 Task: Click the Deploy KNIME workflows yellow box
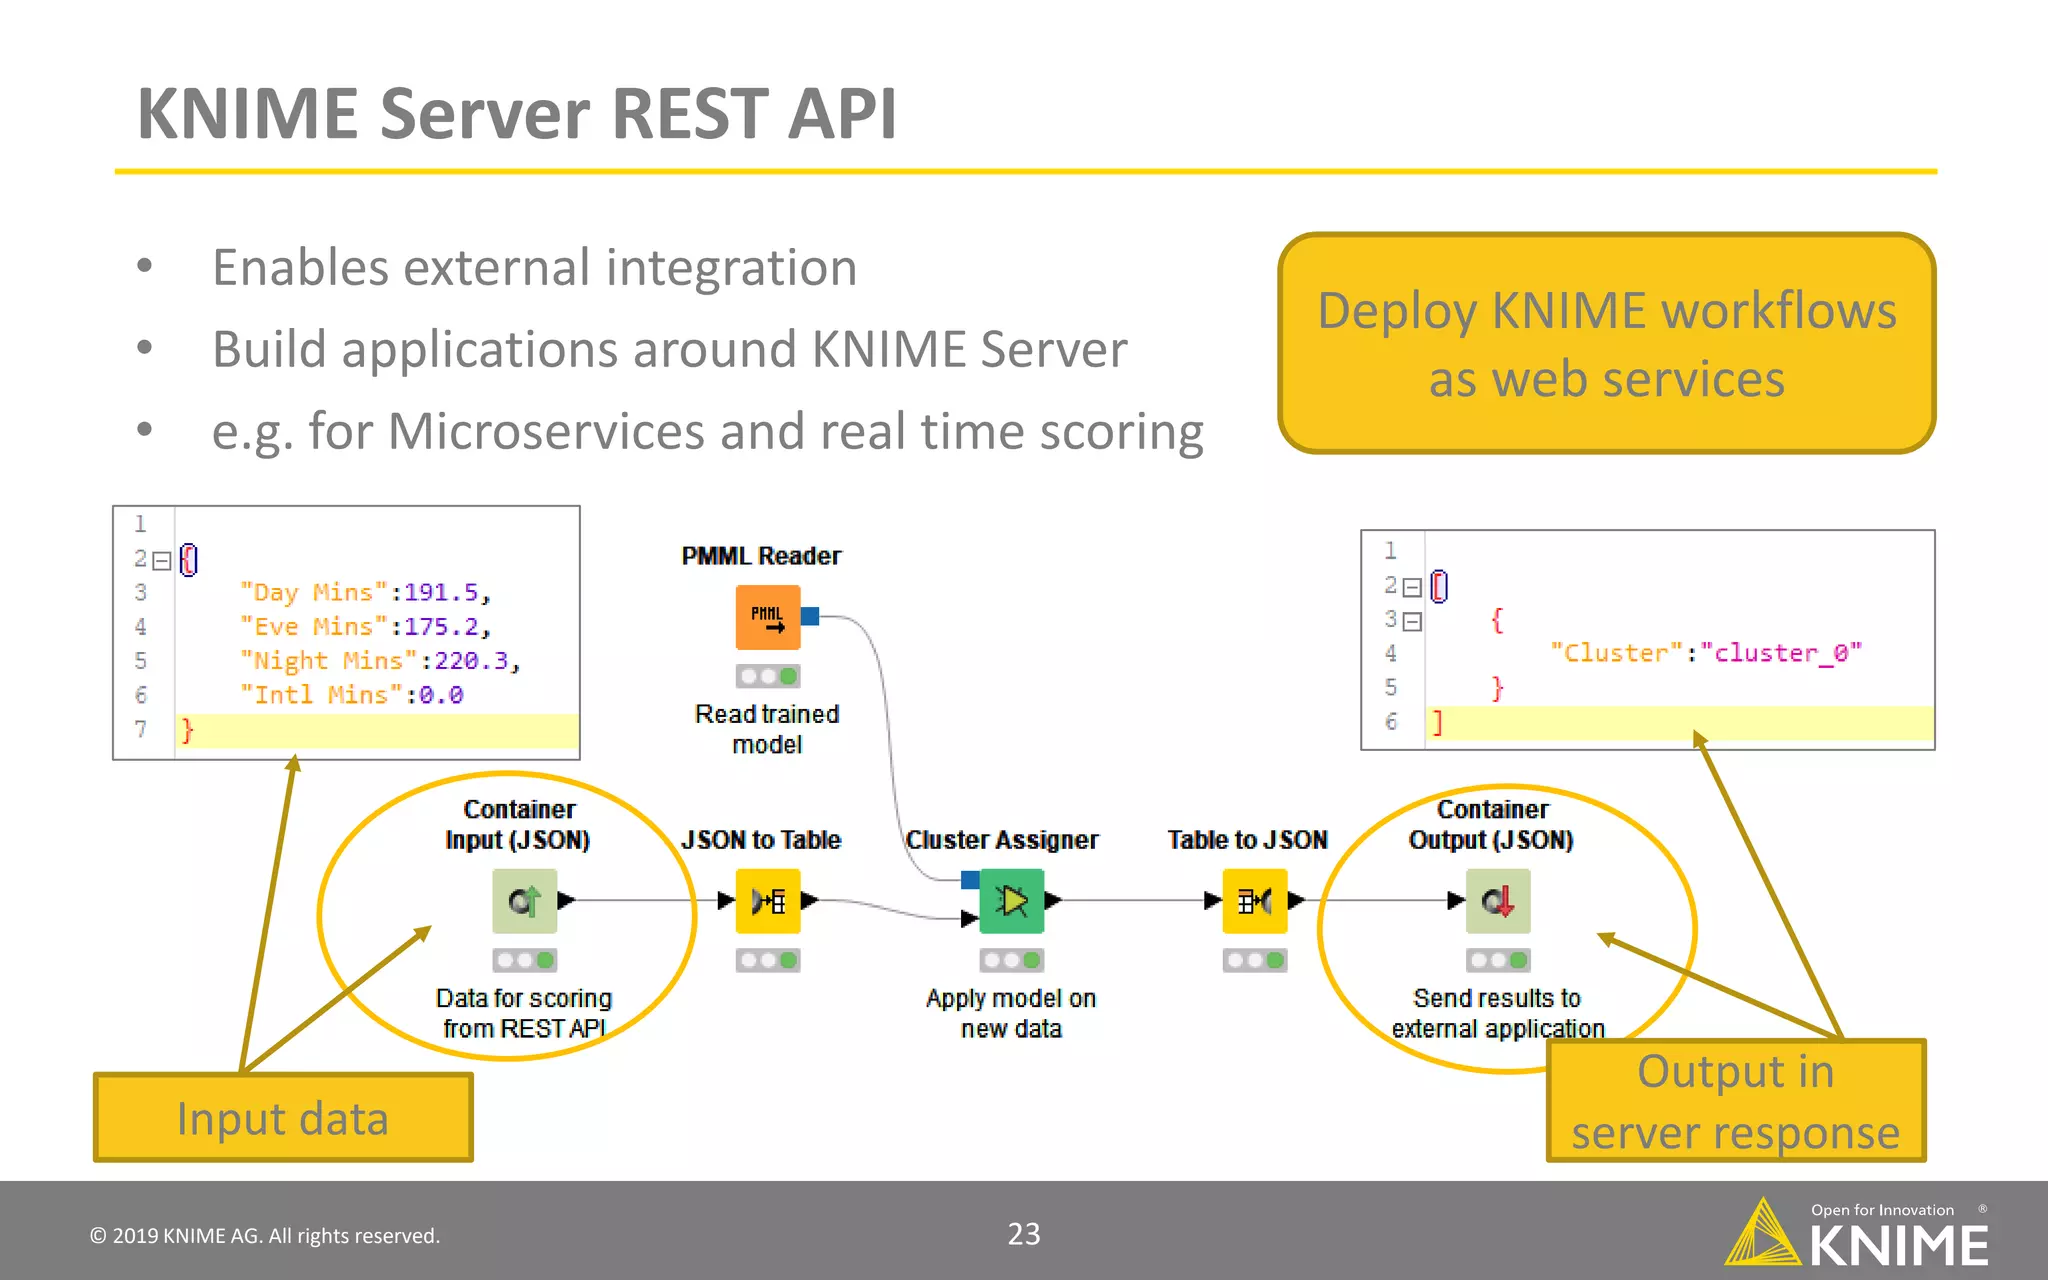pyautogui.click(x=1606, y=343)
